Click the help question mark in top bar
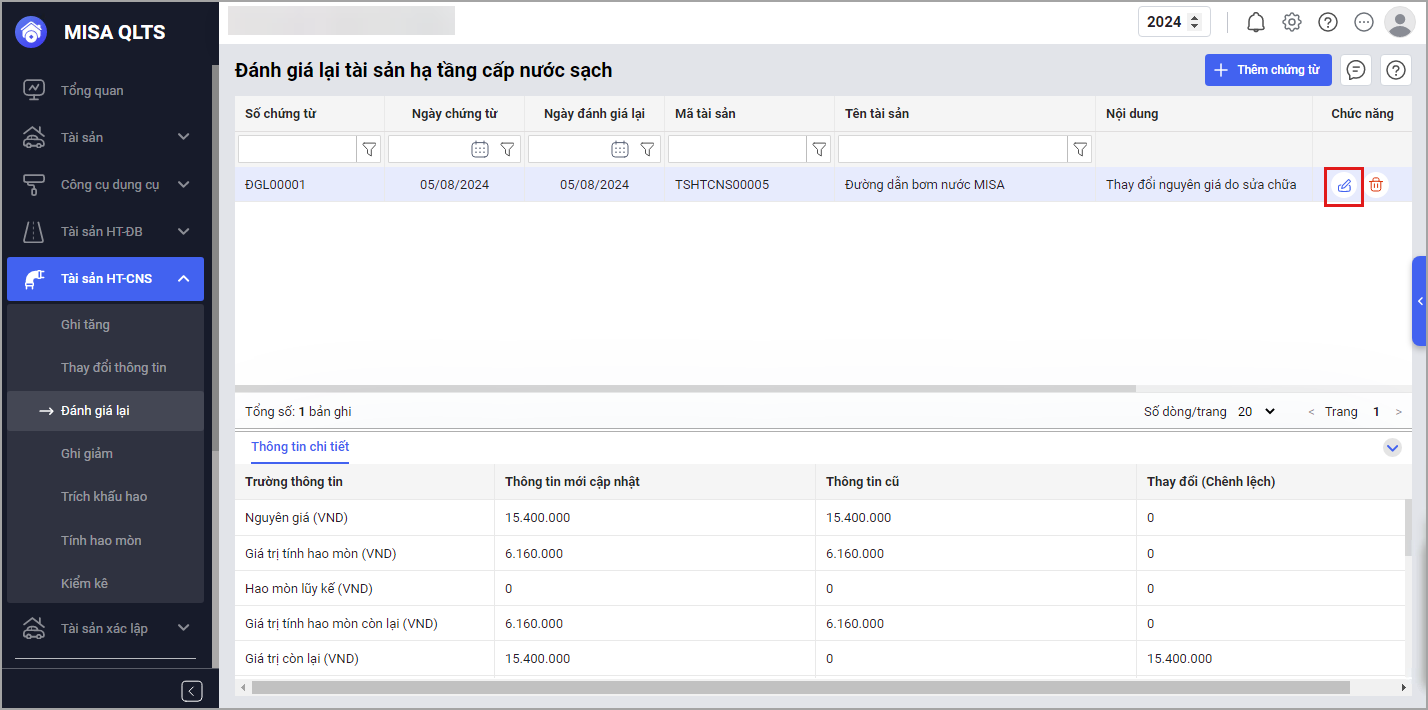The image size is (1428, 710). point(1328,22)
